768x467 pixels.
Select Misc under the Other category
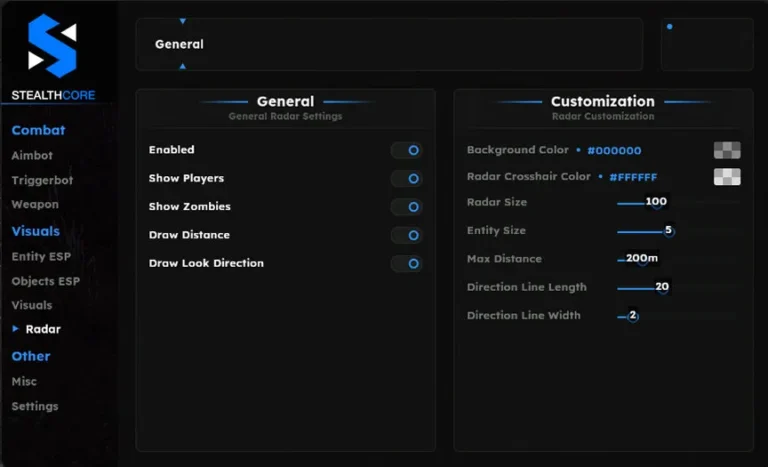24,382
